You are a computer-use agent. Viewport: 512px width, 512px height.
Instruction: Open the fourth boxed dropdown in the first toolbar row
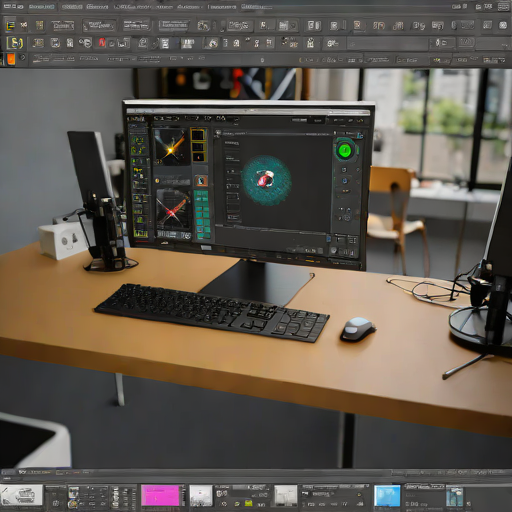coord(173,25)
